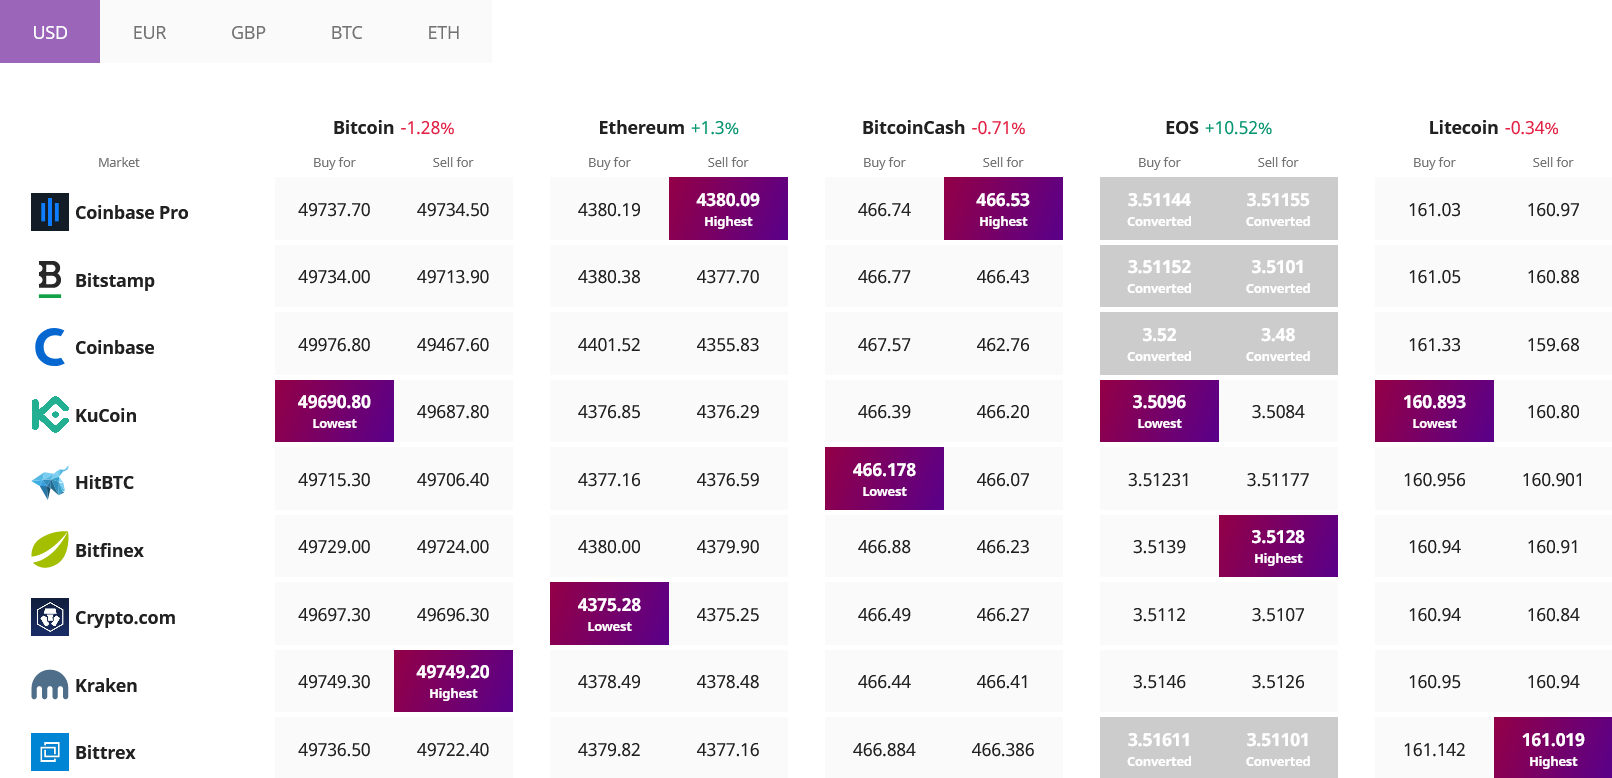1612x778 pixels.
Task: Select the ETH currency tab
Action: 443,32
